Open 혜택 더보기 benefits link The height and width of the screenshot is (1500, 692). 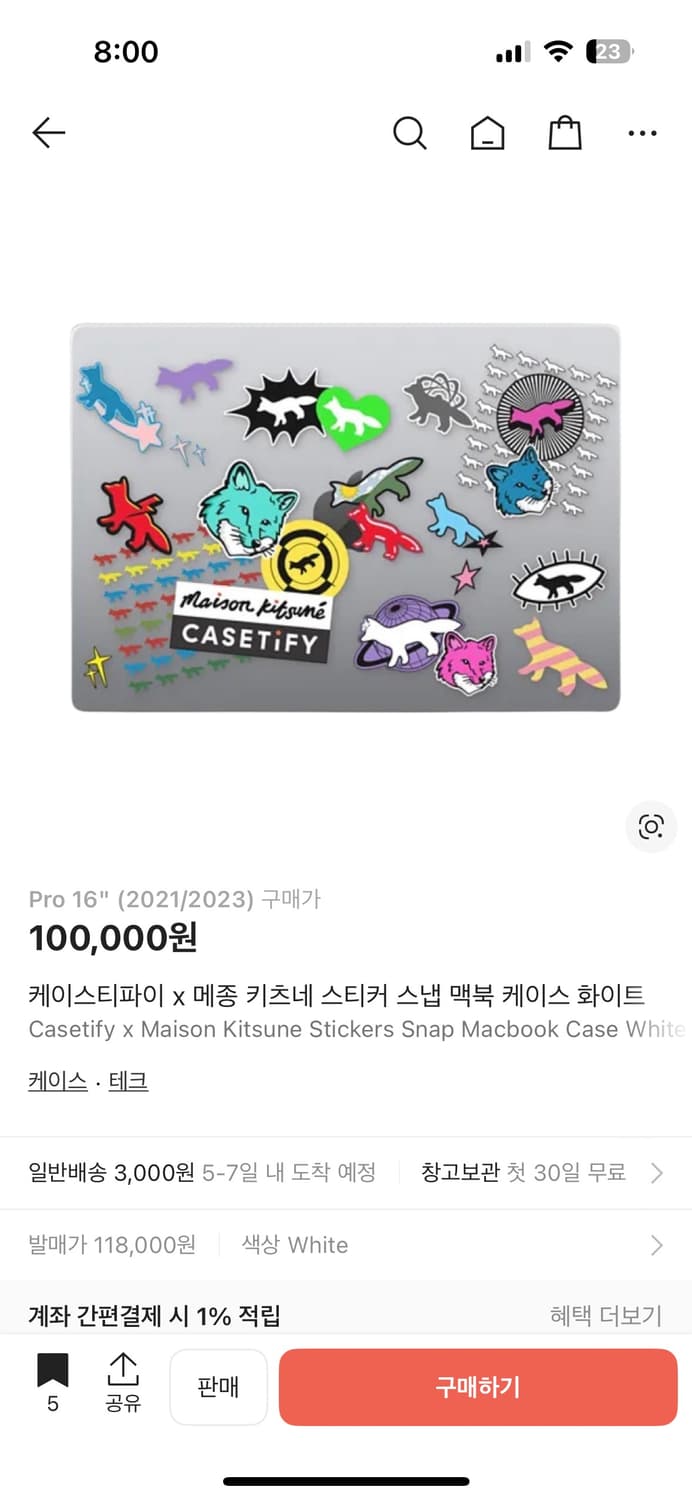coord(606,1316)
